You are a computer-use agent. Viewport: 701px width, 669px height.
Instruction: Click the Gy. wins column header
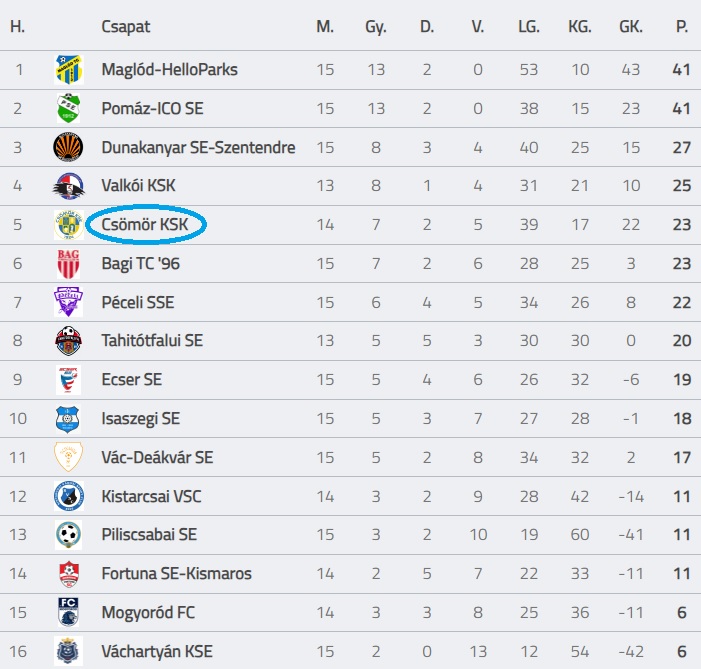[376, 27]
